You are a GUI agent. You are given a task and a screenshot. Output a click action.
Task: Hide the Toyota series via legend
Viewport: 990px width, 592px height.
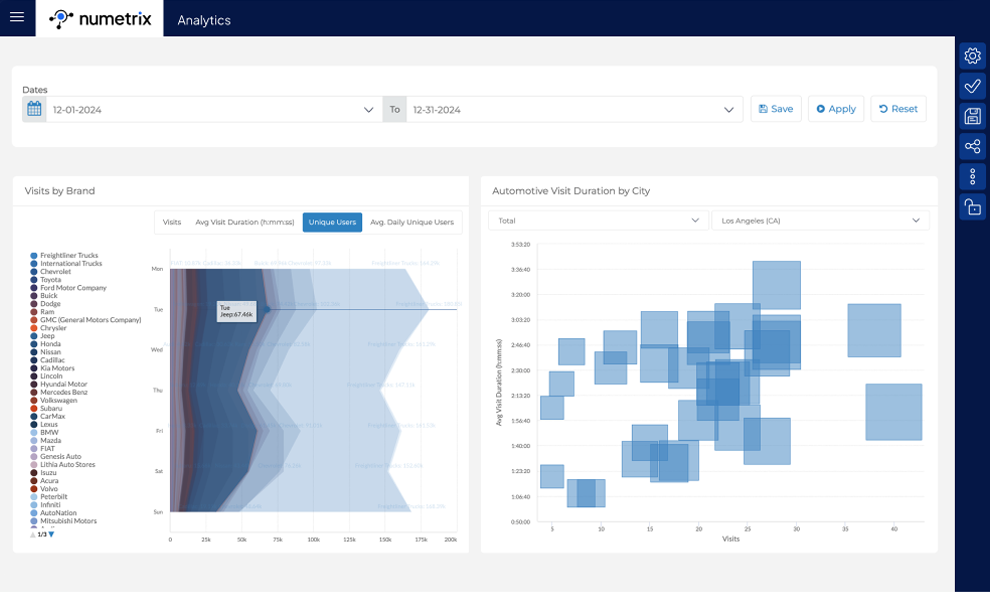pos(45,280)
